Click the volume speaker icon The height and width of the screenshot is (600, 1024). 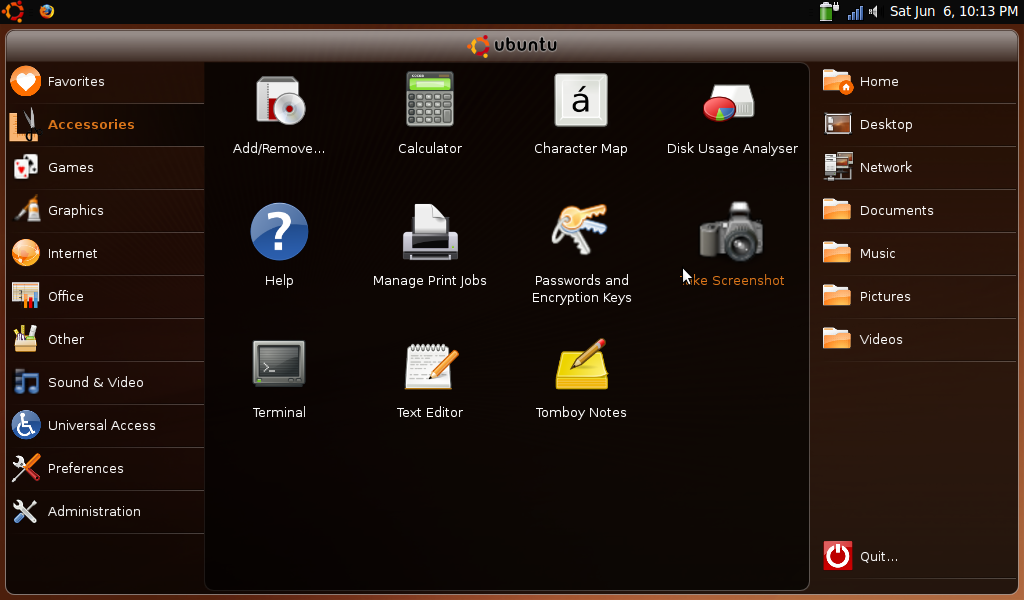[x=873, y=12]
